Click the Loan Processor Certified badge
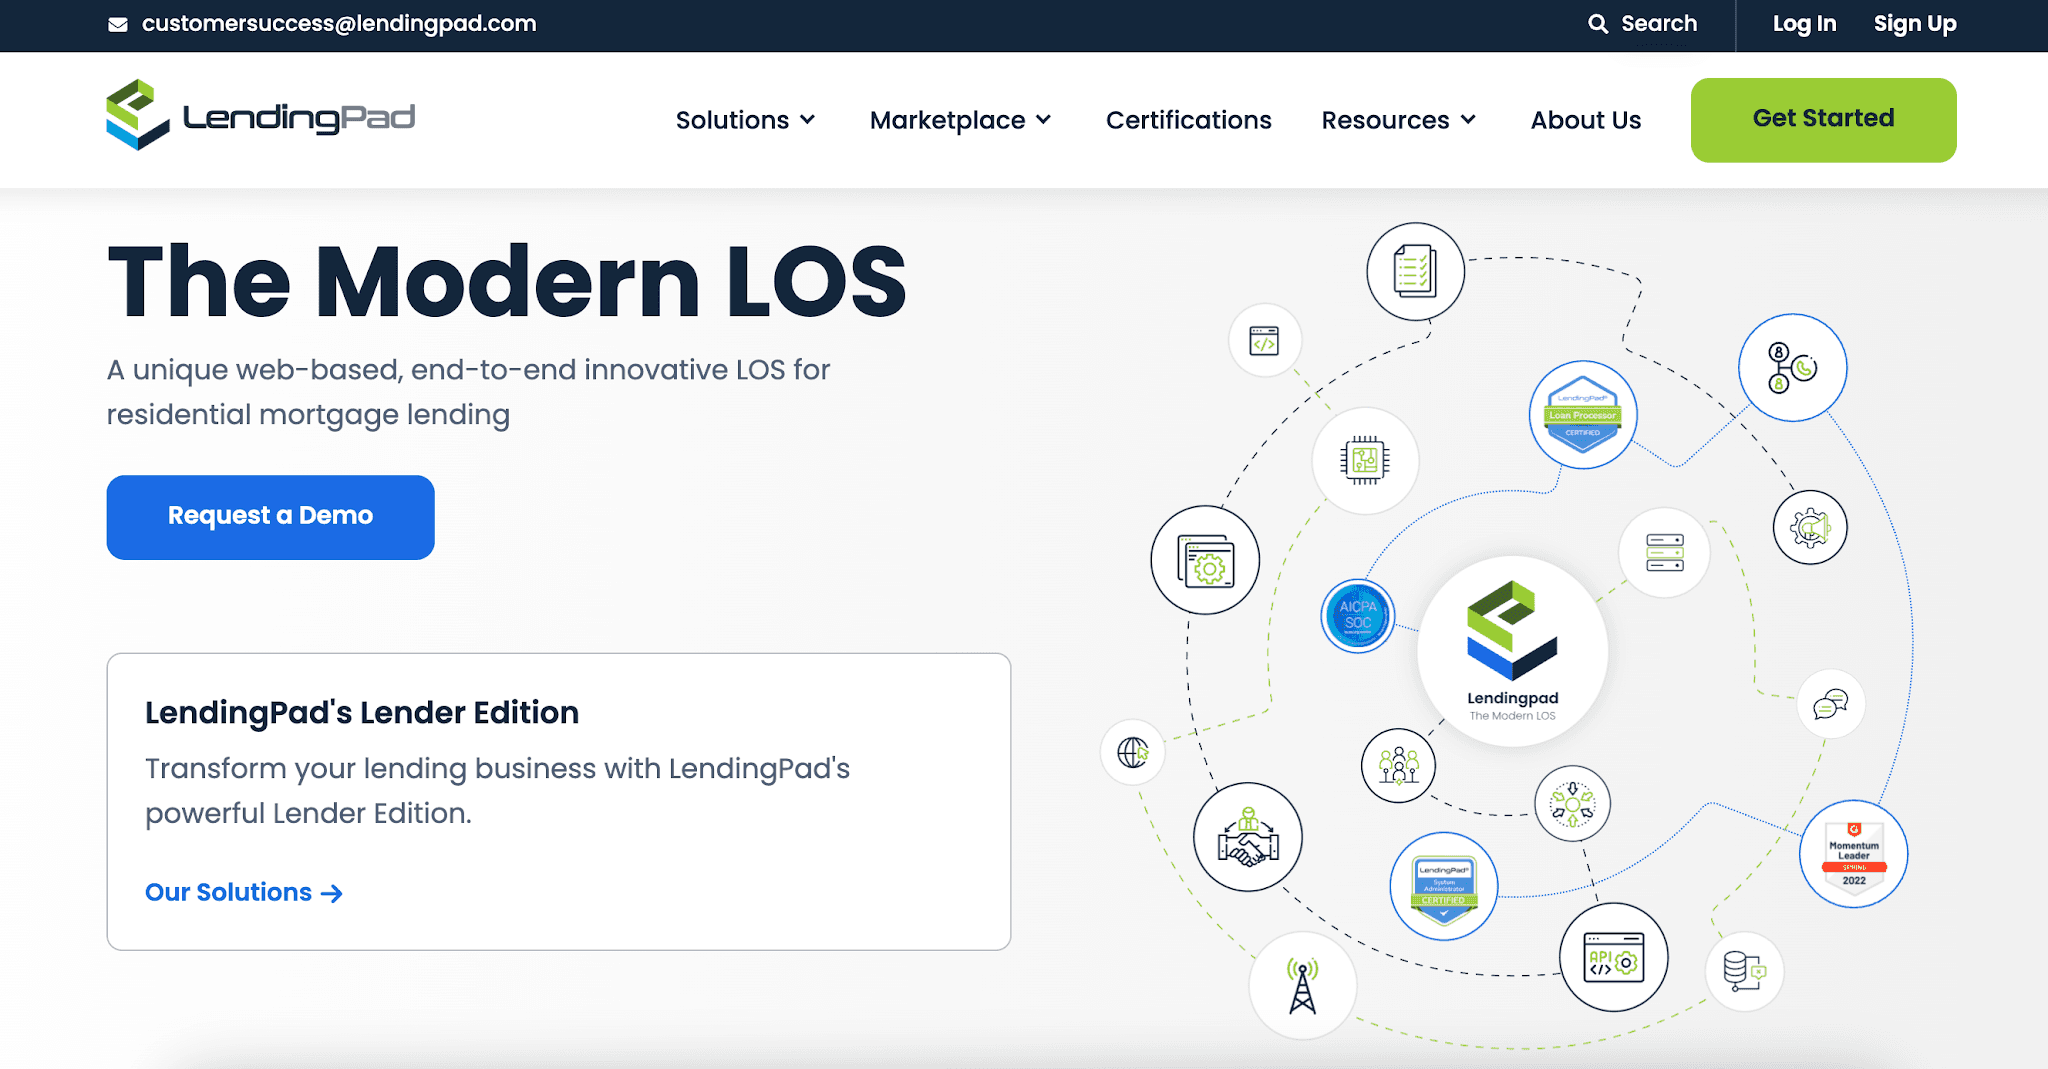 tap(1583, 414)
